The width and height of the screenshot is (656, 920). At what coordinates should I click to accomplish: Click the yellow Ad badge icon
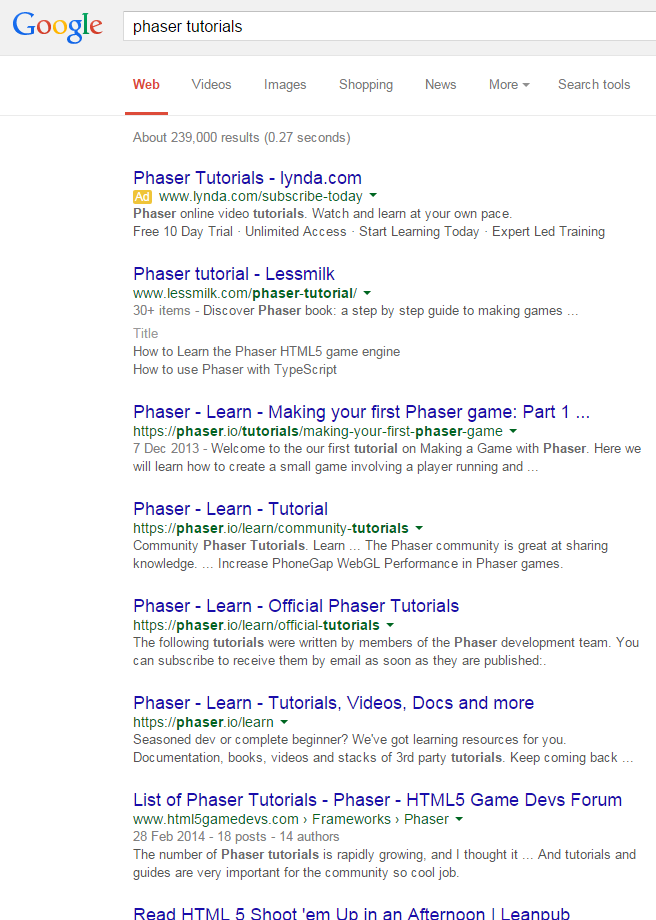tap(143, 197)
